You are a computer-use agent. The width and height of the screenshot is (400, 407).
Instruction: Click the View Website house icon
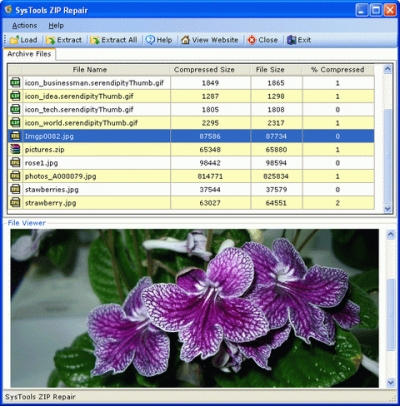(x=185, y=40)
